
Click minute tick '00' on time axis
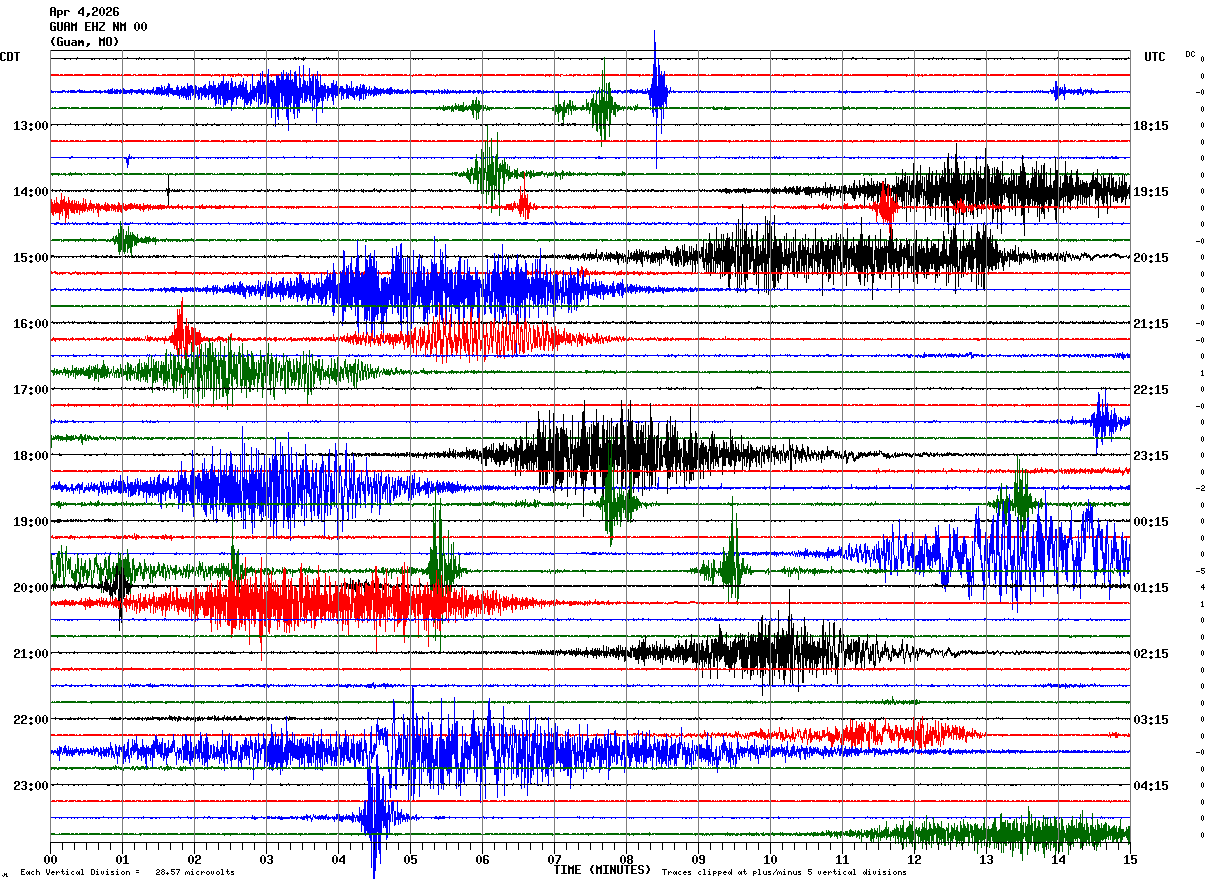coord(50,859)
